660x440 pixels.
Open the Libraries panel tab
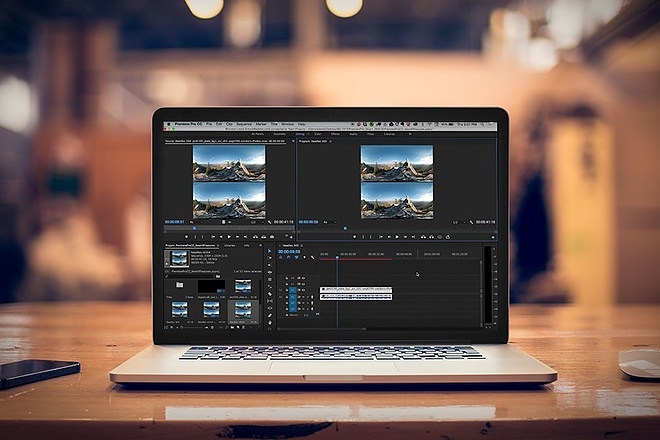(x=229, y=245)
